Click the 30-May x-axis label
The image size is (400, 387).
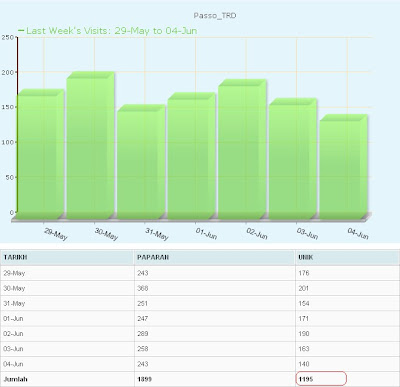[106, 234]
